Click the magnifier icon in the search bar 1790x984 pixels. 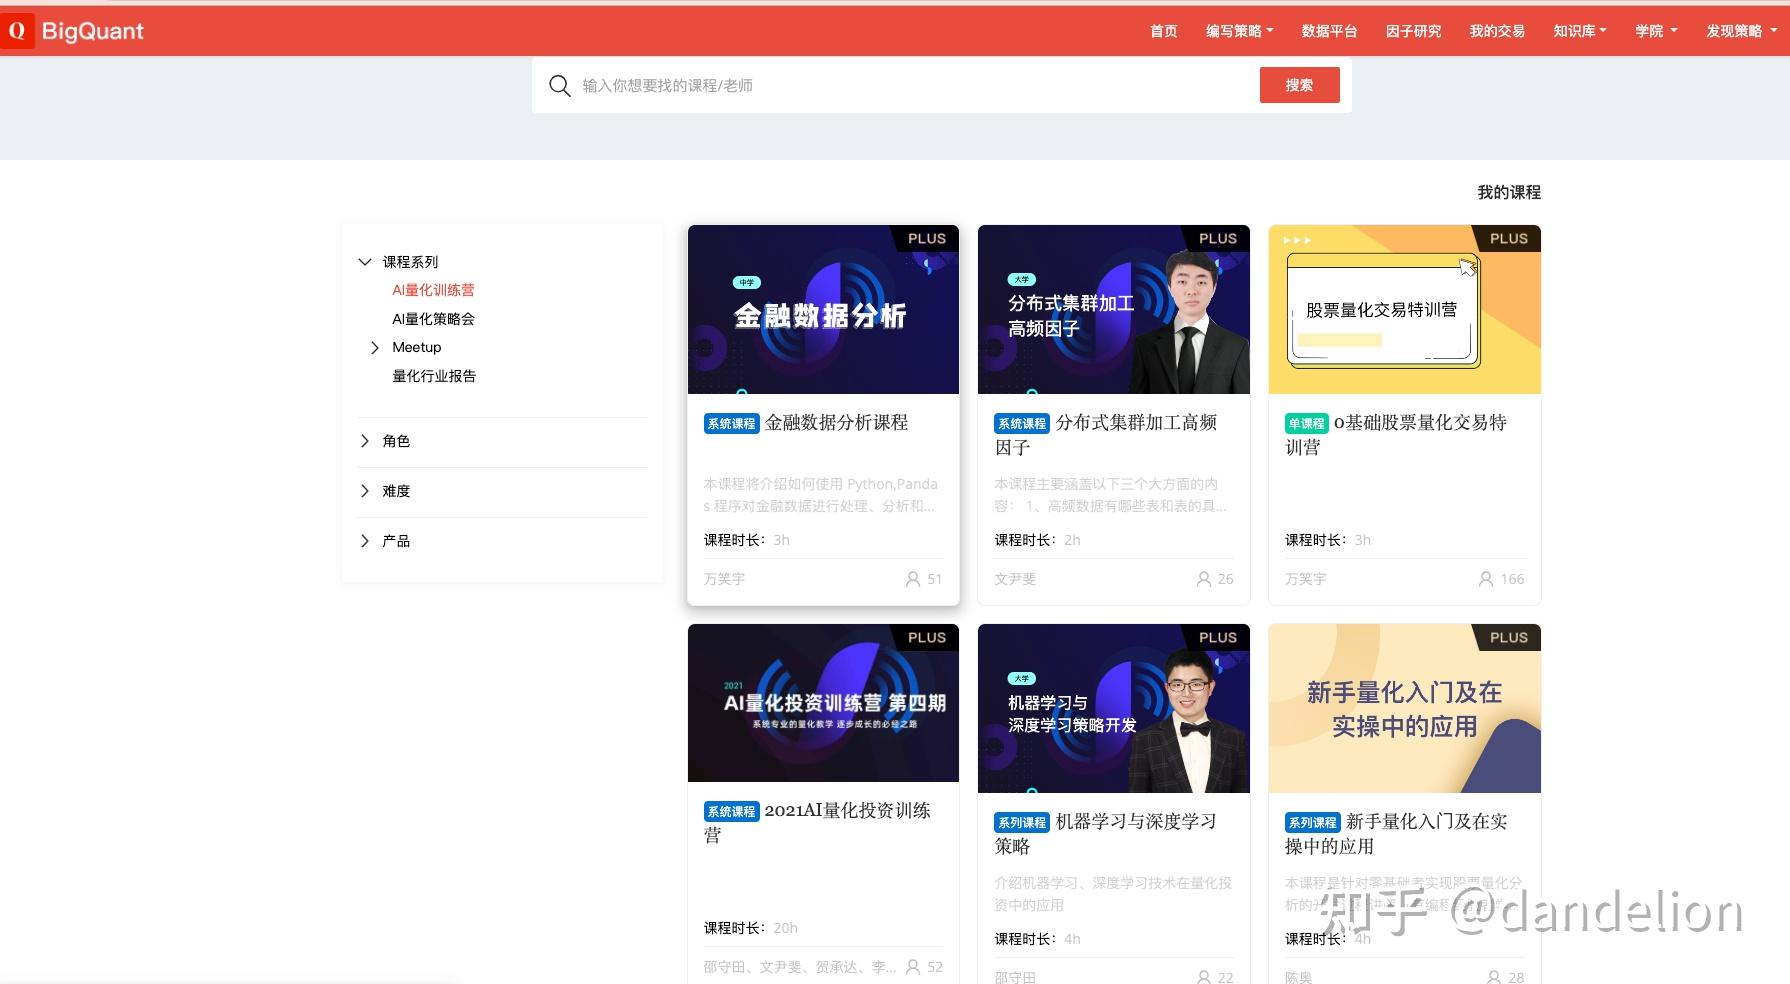560,85
